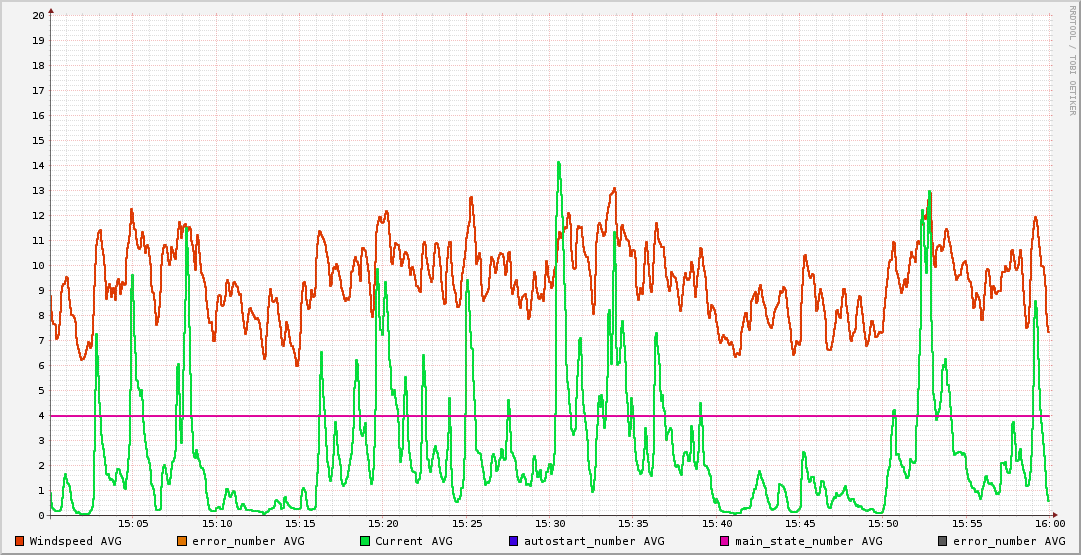Click the red Windspeed AVG legend swatch
The height and width of the screenshot is (555, 1081).
[x=20, y=541]
